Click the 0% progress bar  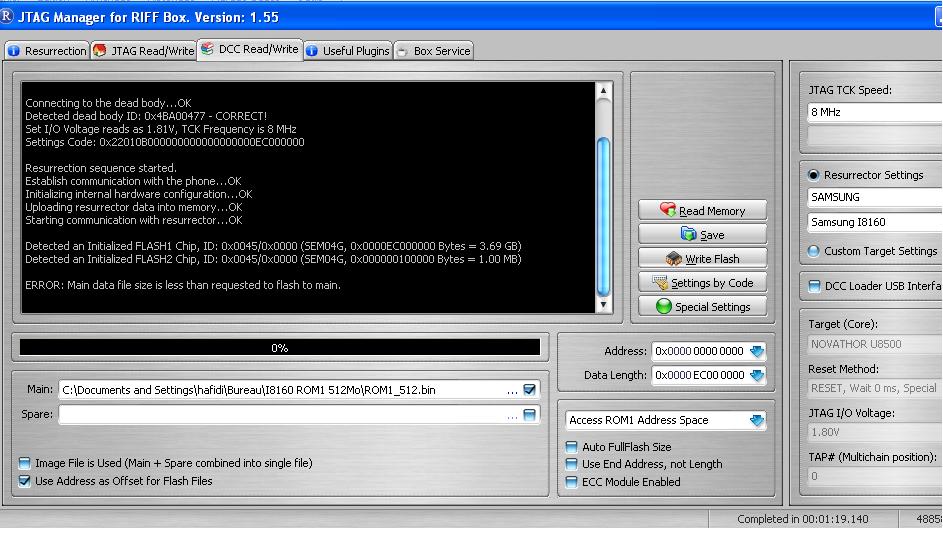click(280, 348)
